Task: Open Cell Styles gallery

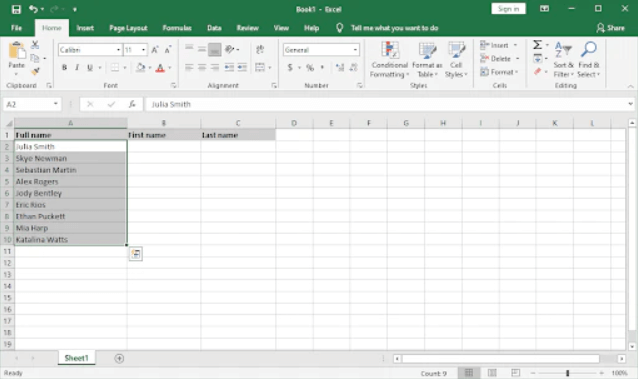Action: tap(456, 59)
